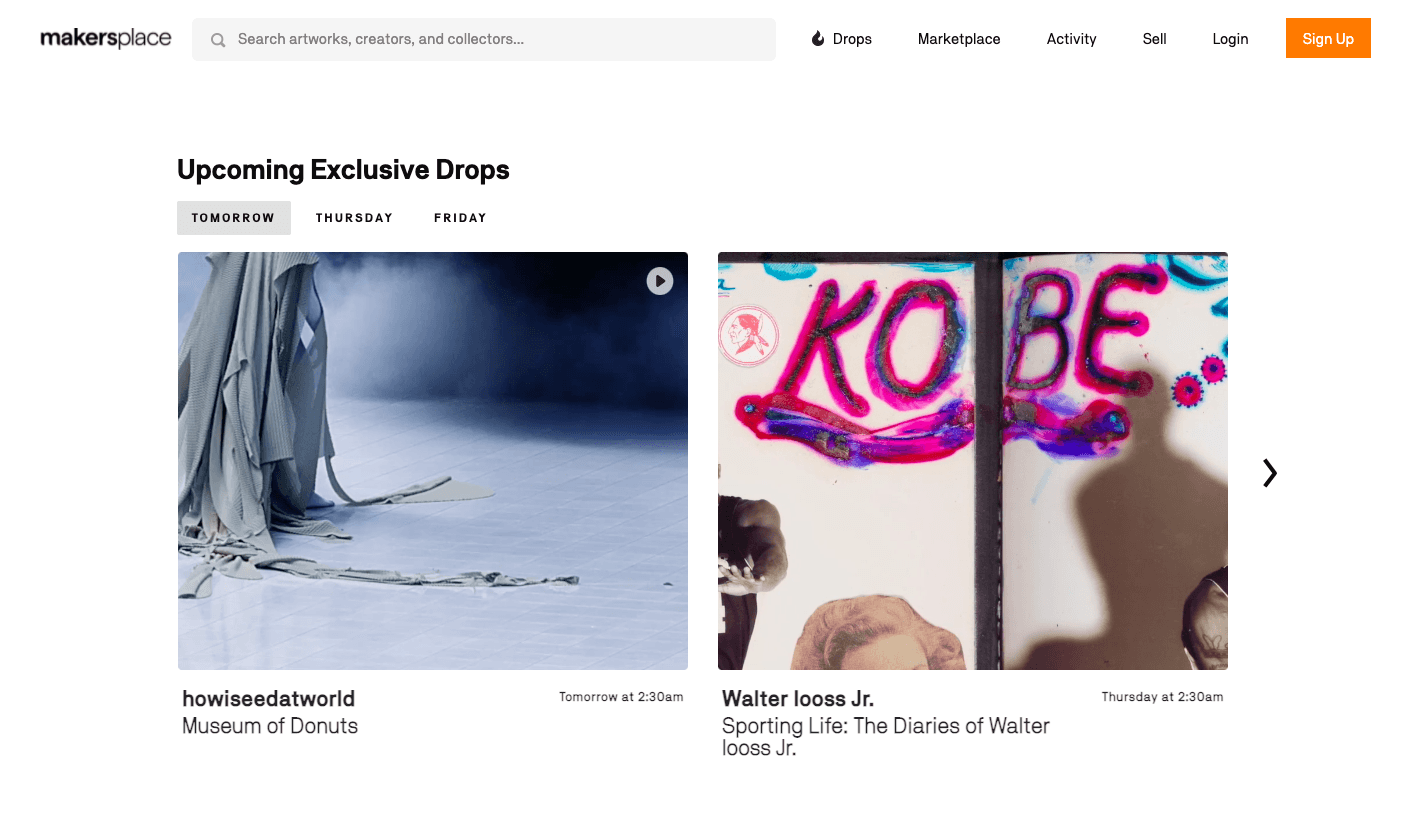Show Friday's upcoming drops

(x=460, y=218)
